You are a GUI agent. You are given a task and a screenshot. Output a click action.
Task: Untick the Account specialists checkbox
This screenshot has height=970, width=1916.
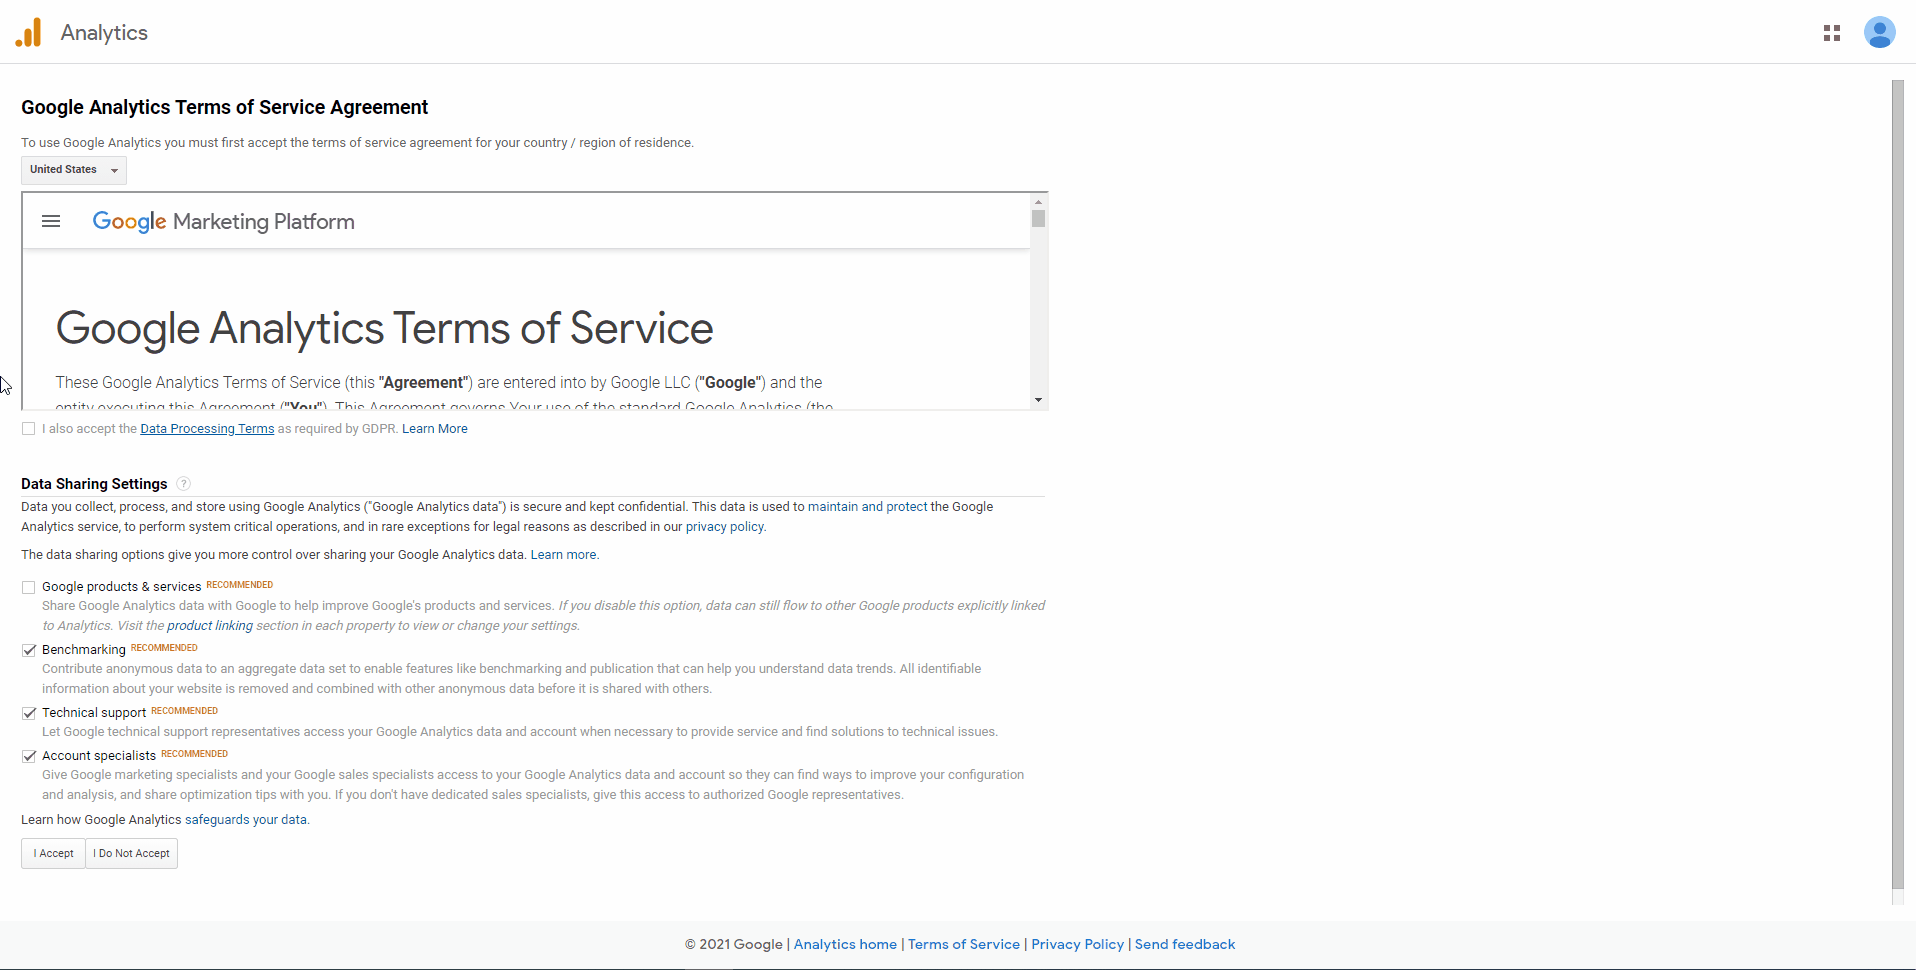click(x=29, y=756)
